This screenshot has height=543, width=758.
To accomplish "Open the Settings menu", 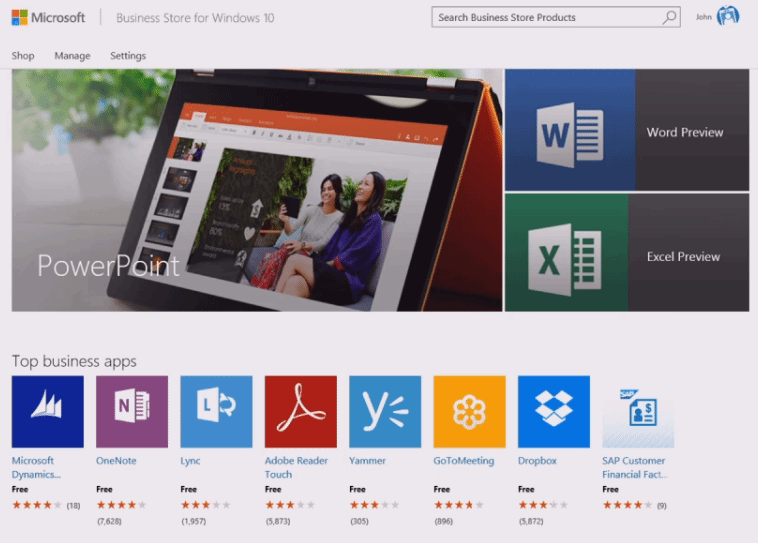I will (128, 56).
